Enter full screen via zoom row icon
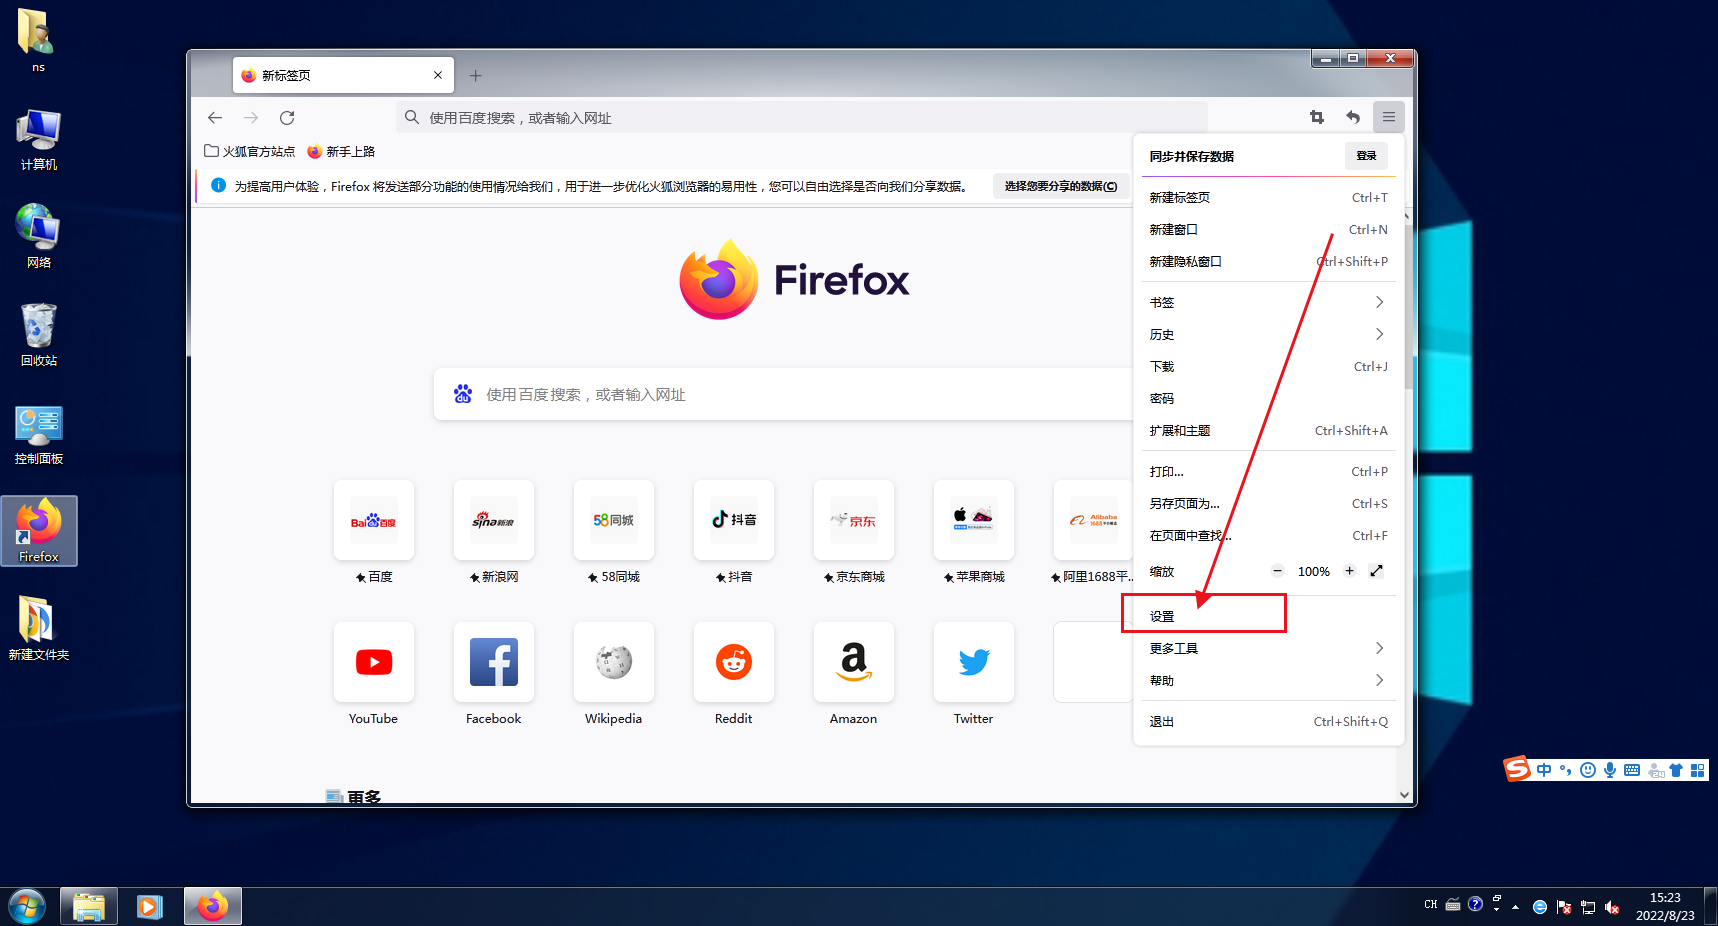Screen dimensions: 1718x926 [x=1377, y=571]
